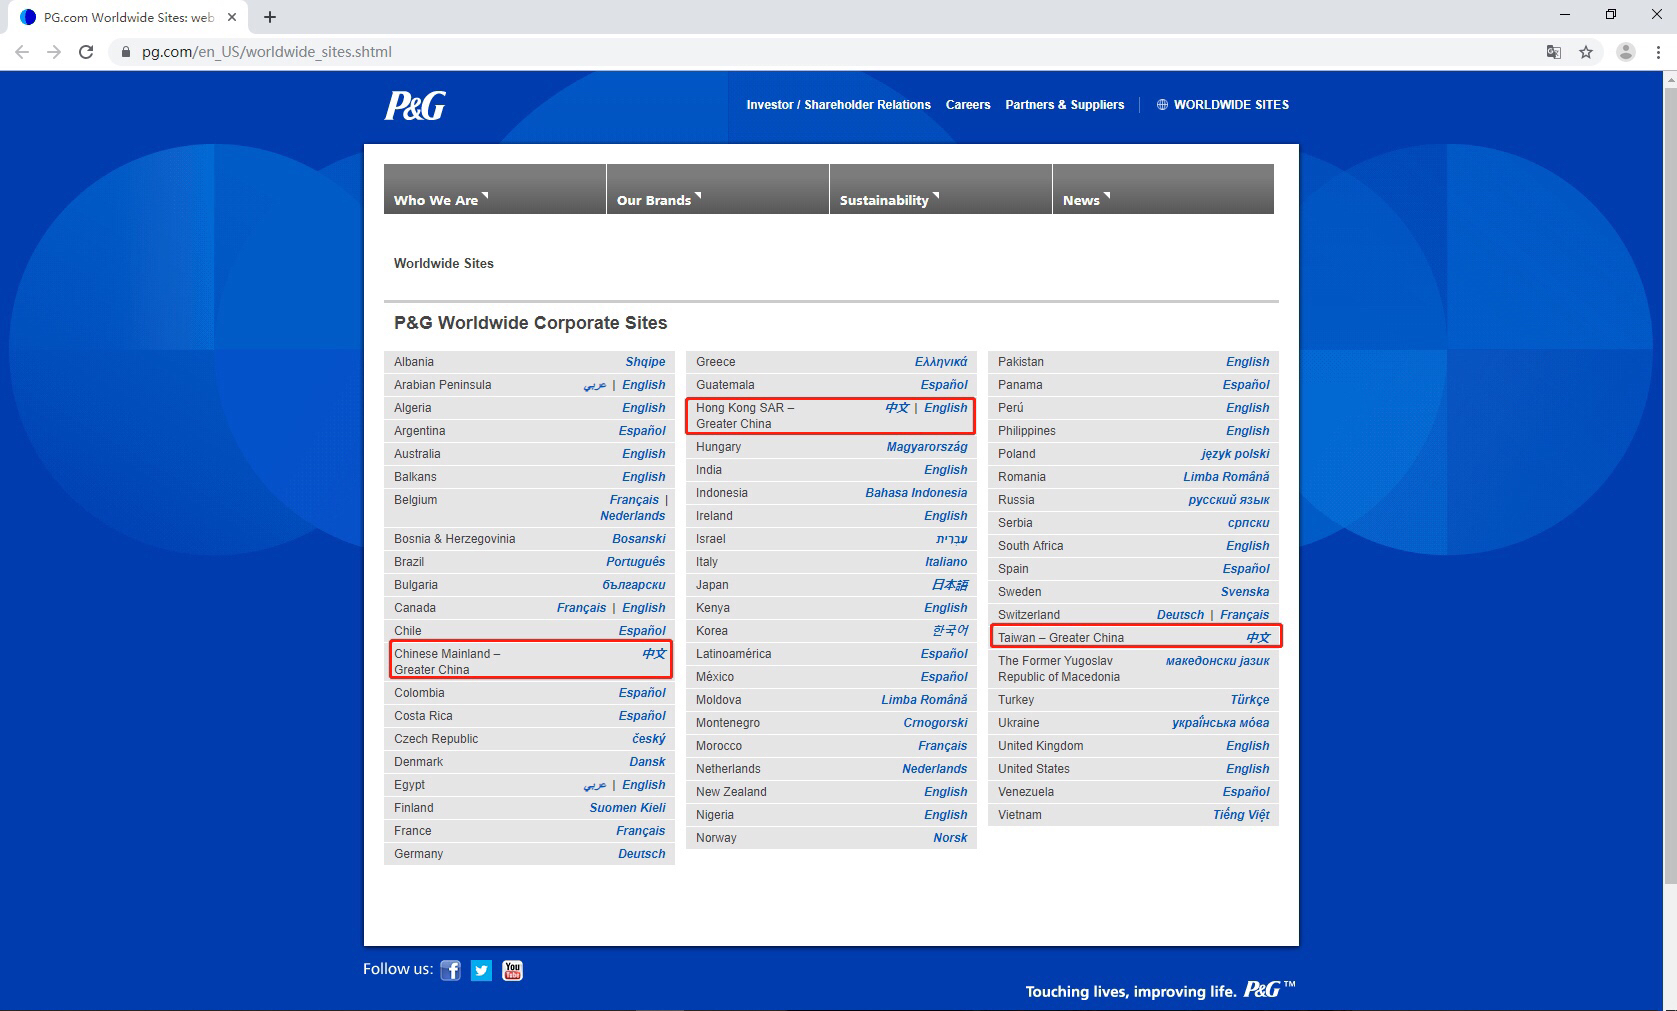Viewport: 1677px width, 1011px height.
Task: Click the site lock icon in address bar
Action: point(125,52)
